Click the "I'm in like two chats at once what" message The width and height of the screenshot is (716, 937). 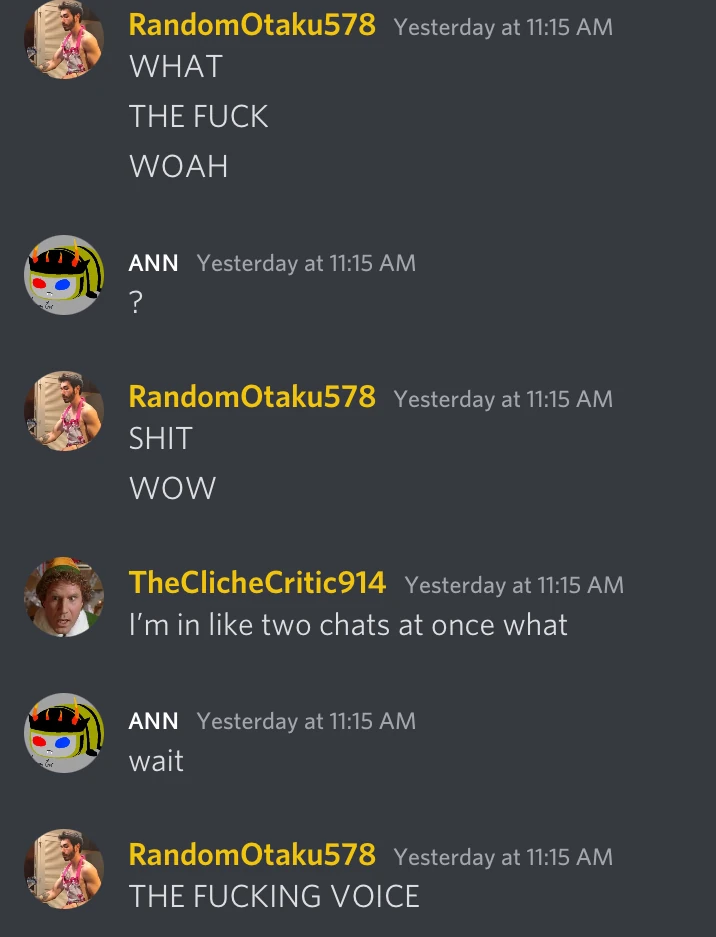coord(348,625)
